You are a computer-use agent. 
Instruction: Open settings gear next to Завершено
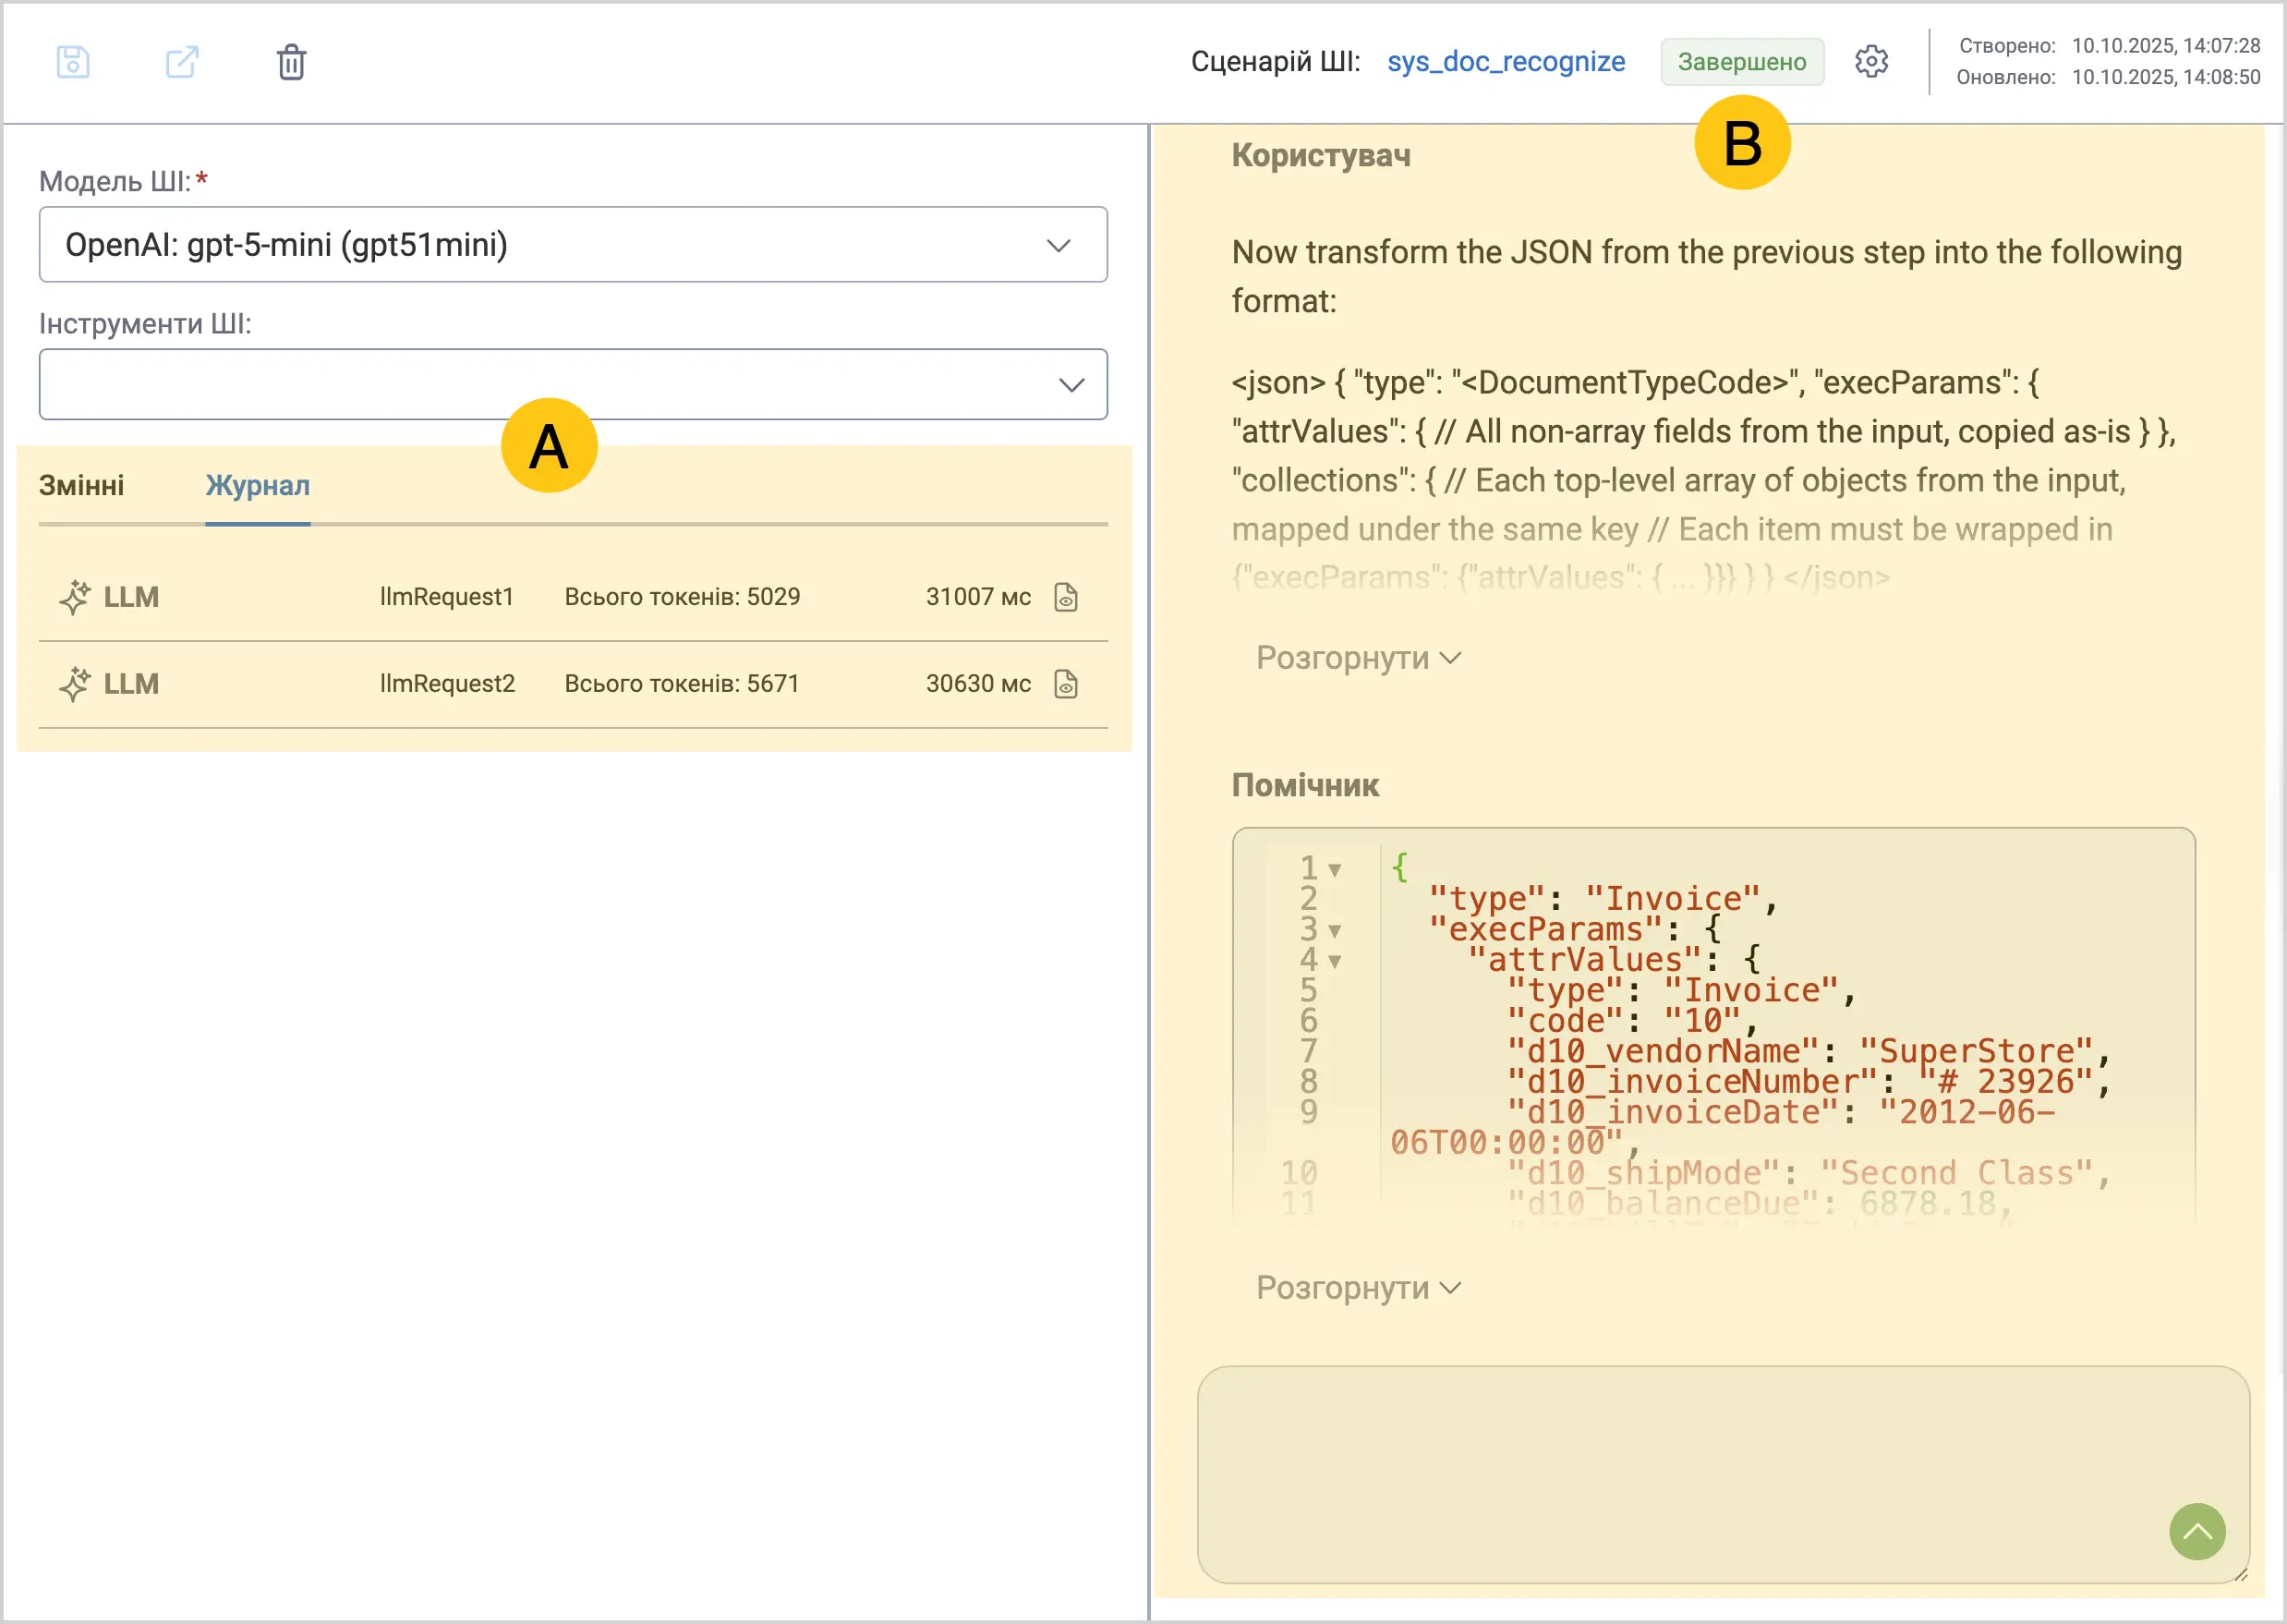click(1871, 61)
